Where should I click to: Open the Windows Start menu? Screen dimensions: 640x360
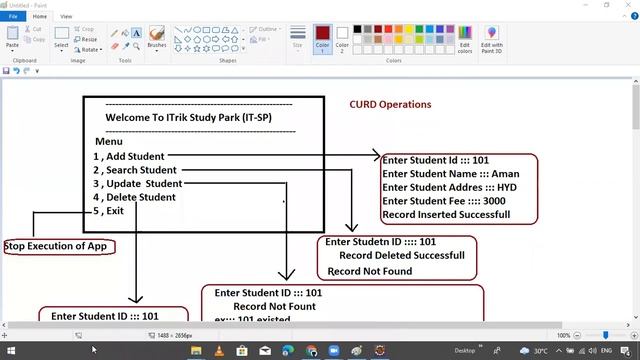(x=11, y=351)
